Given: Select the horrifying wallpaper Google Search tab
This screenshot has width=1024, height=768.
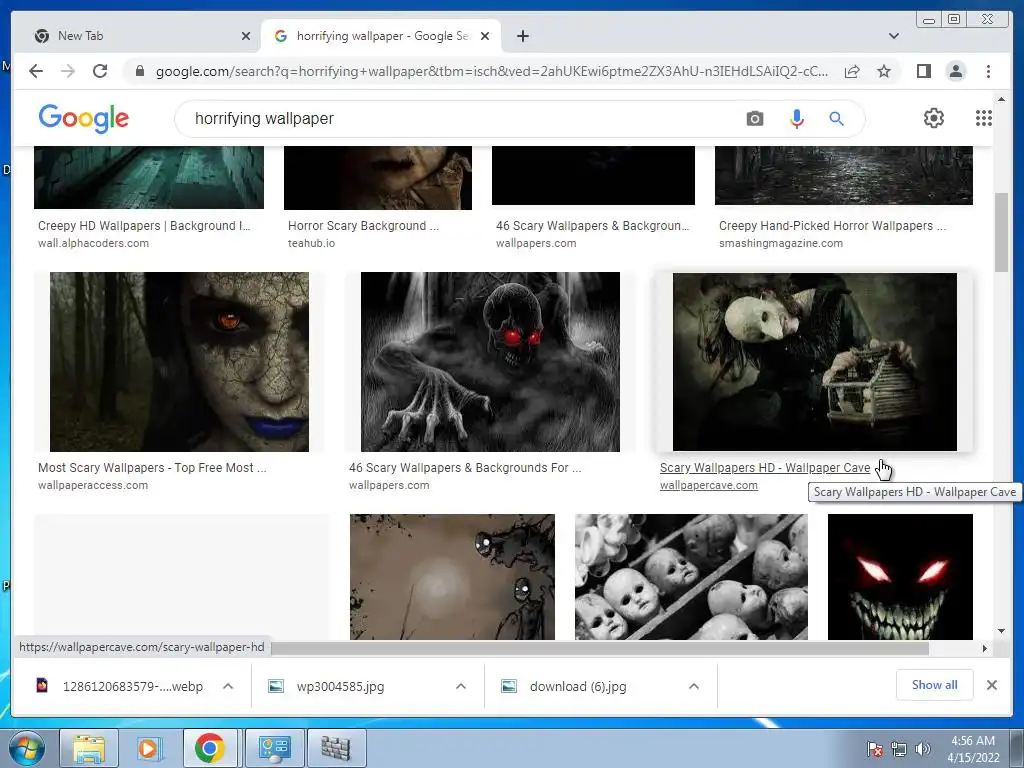Looking at the screenshot, I should coord(381,36).
